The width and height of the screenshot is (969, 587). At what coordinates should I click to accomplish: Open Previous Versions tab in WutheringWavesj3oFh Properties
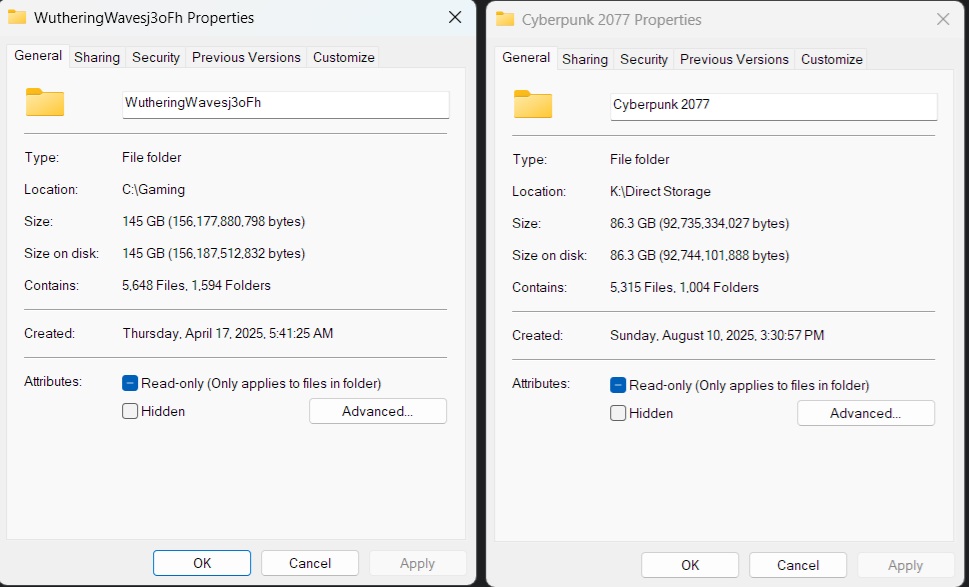point(246,57)
